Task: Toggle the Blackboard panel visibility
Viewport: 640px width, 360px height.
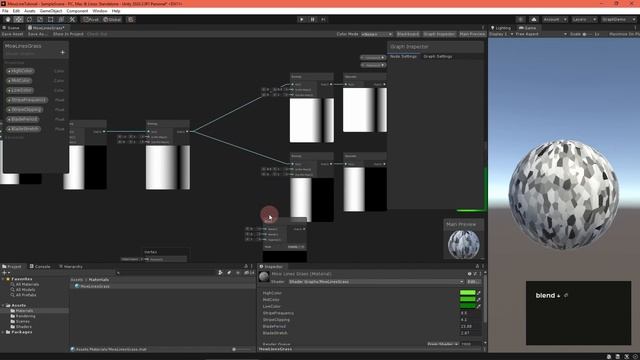Action: [408, 34]
